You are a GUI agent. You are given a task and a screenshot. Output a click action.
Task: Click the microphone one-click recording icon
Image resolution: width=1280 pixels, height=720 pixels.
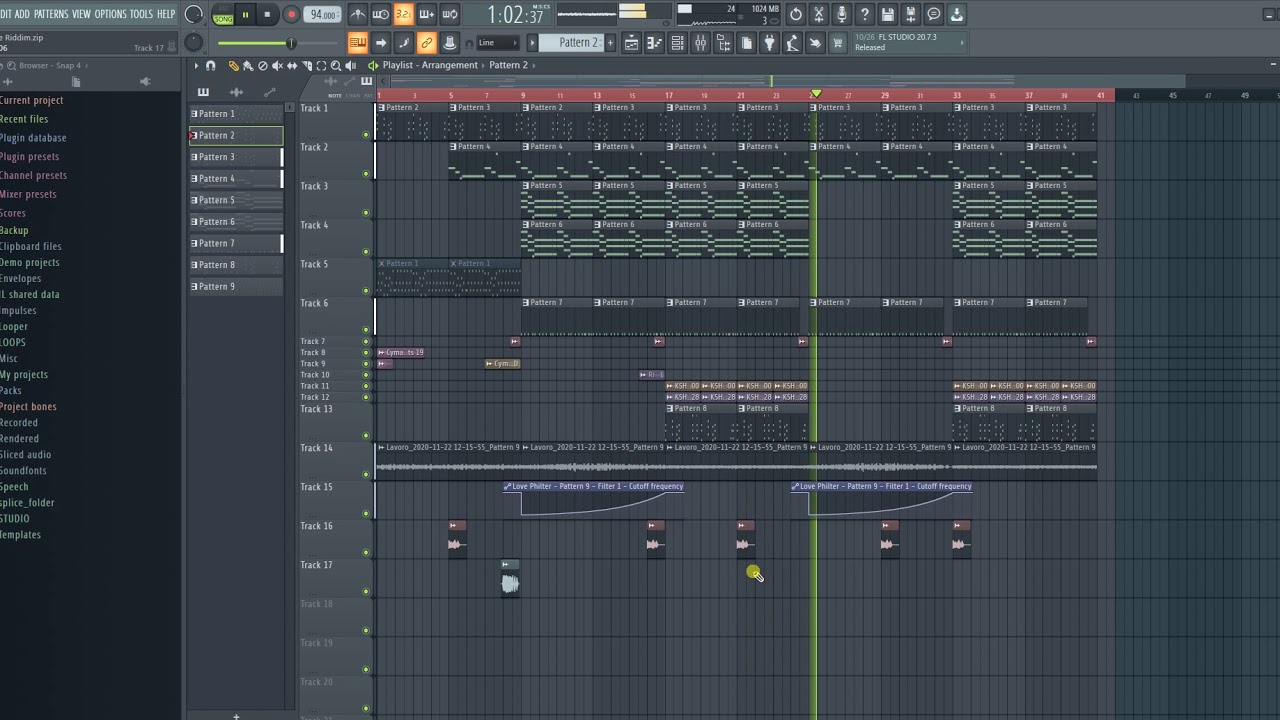[x=842, y=14]
